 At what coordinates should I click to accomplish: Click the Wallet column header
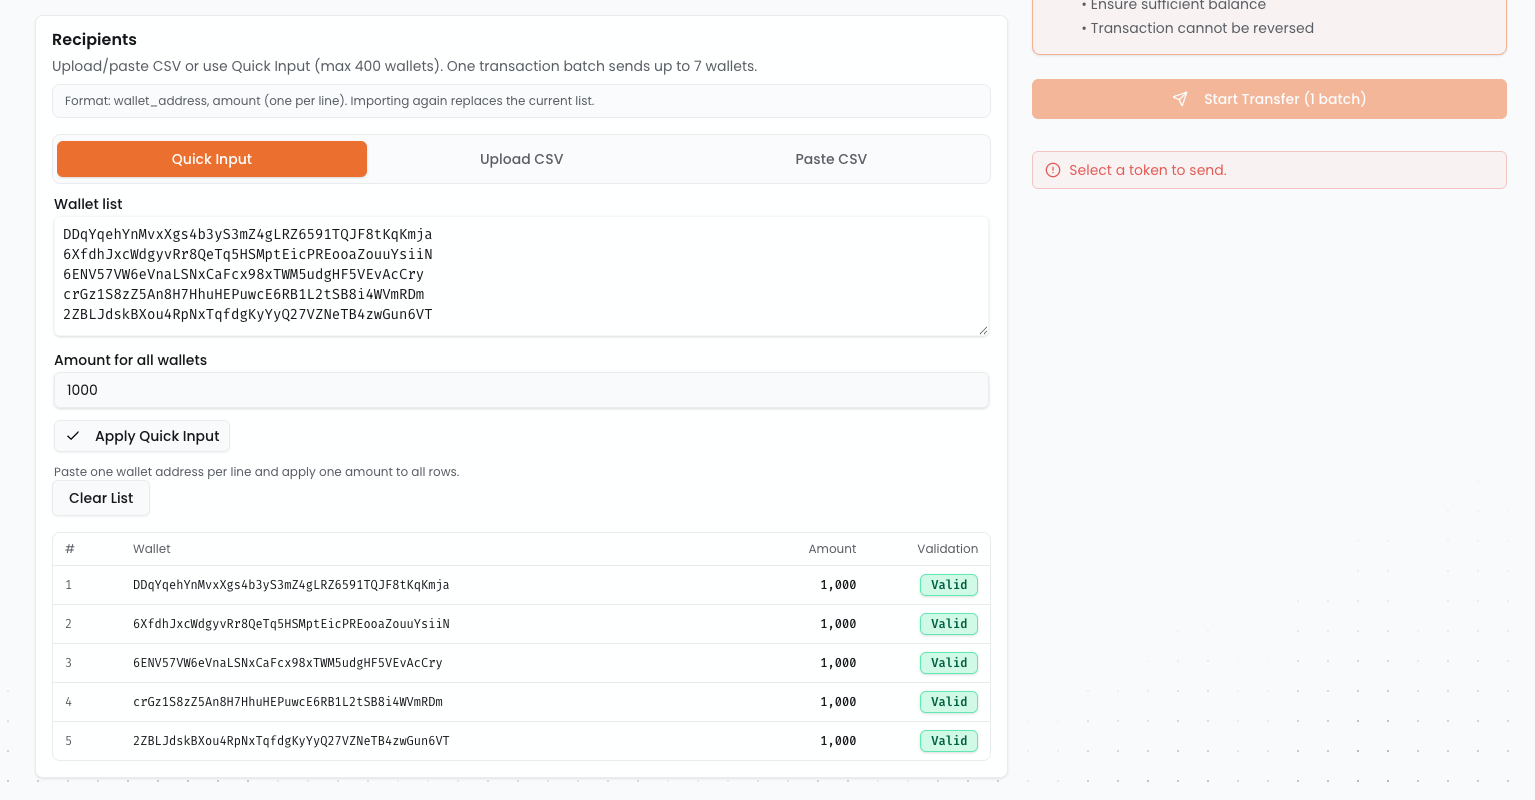152,549
